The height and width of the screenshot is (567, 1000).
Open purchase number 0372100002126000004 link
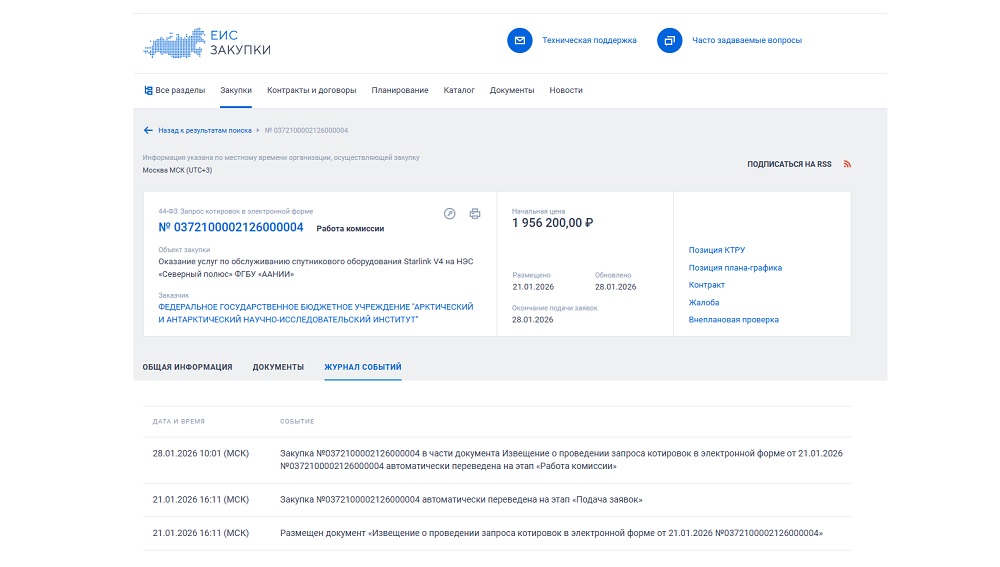coord(231,227)
